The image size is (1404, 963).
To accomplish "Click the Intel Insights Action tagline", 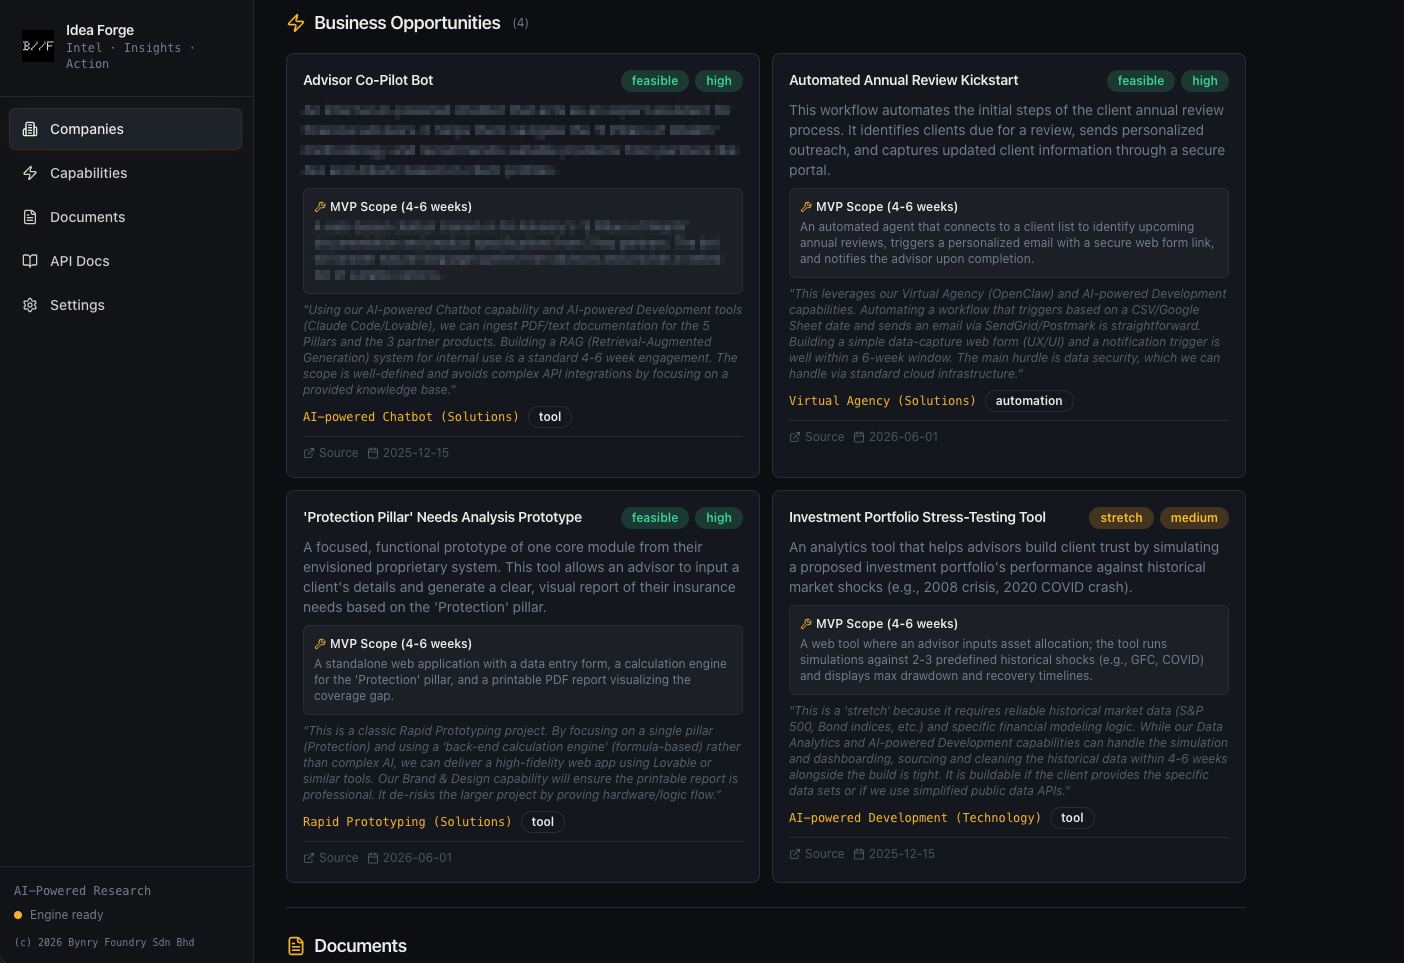I will 130,56.
